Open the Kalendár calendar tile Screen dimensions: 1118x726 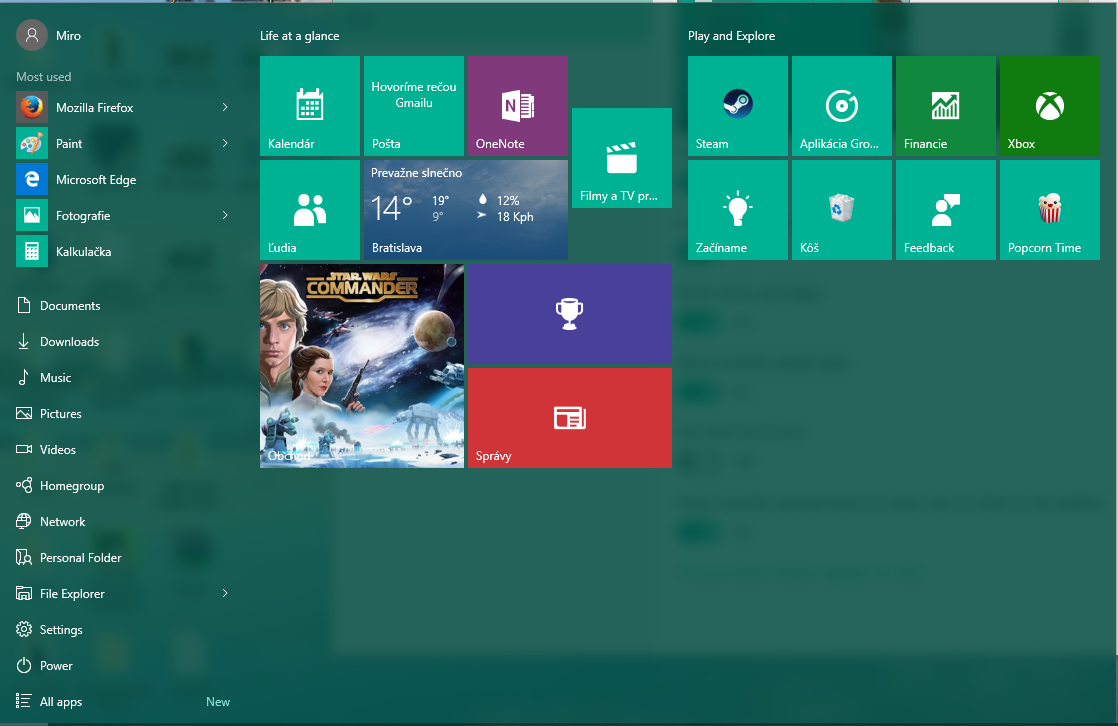309,106
